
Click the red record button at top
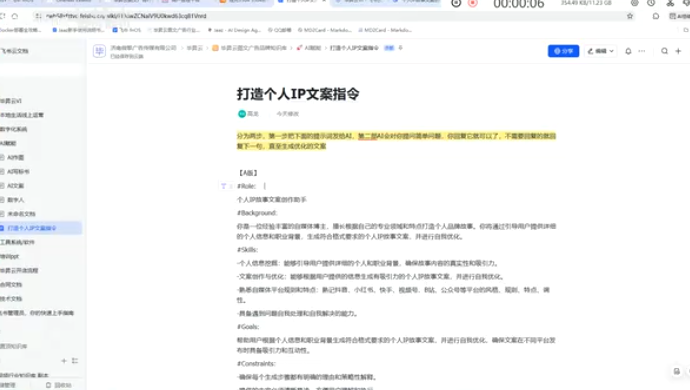[473, 4]
